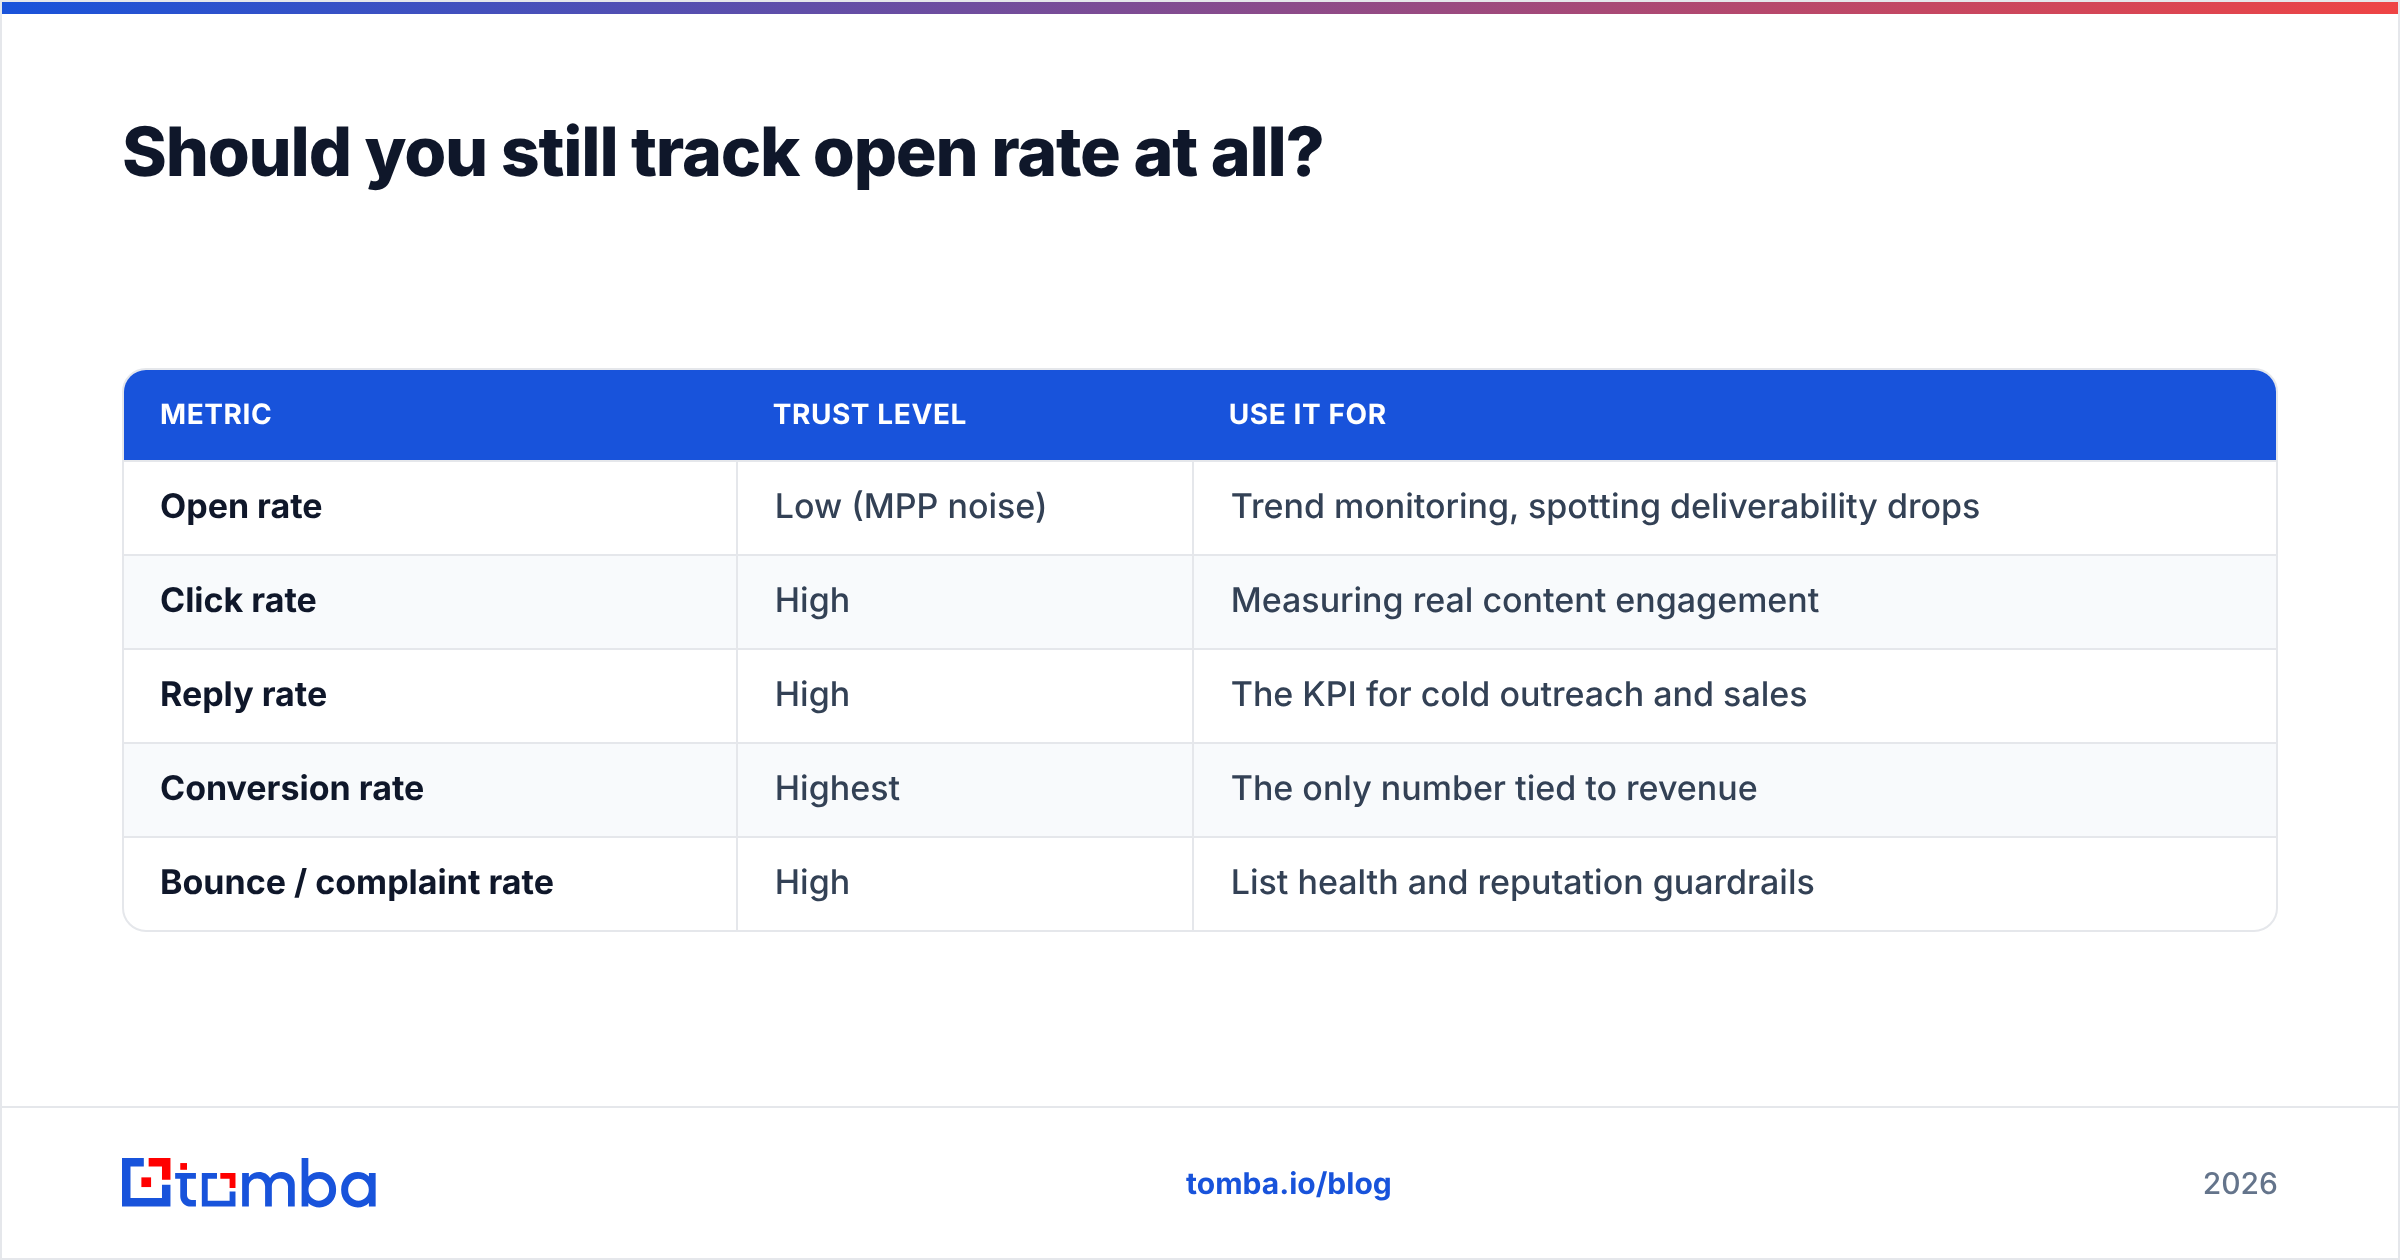This screenshot has height=1260, width=2400.
Task: Click the heading 'Should you still track open rate at all?'
Action: click(x=723, y=153)
